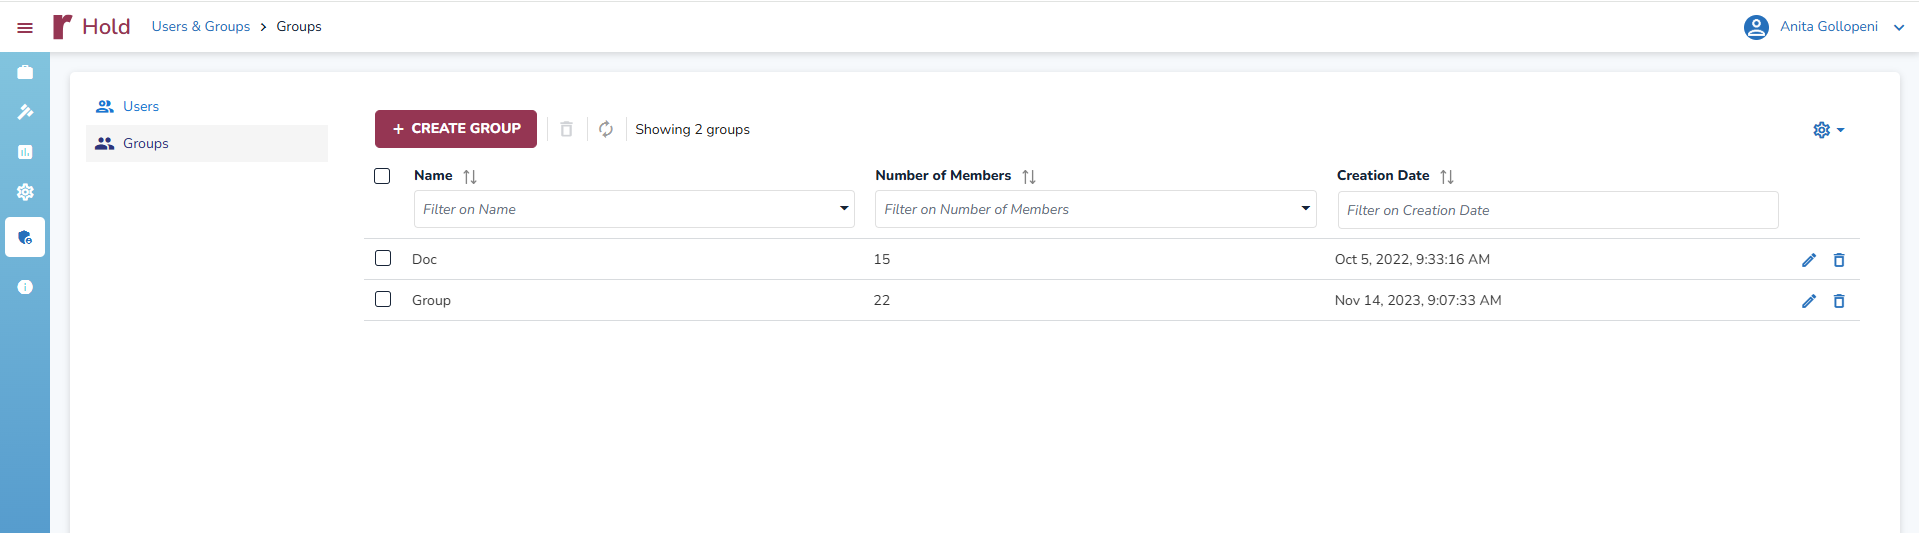The height and width of the screenshot is (533, 1919).
Task: Tick the checkbox for Group row
Action: tap(383, 299)
